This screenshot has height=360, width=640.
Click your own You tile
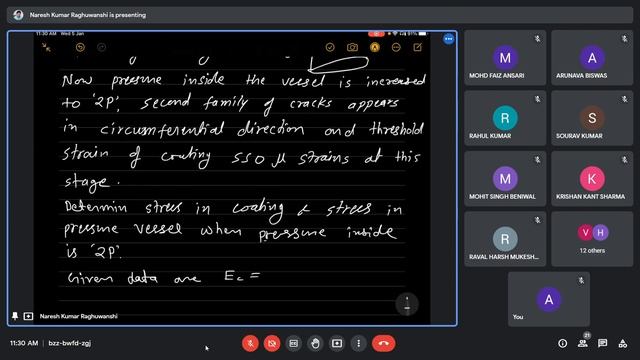[x=549, y=299]
